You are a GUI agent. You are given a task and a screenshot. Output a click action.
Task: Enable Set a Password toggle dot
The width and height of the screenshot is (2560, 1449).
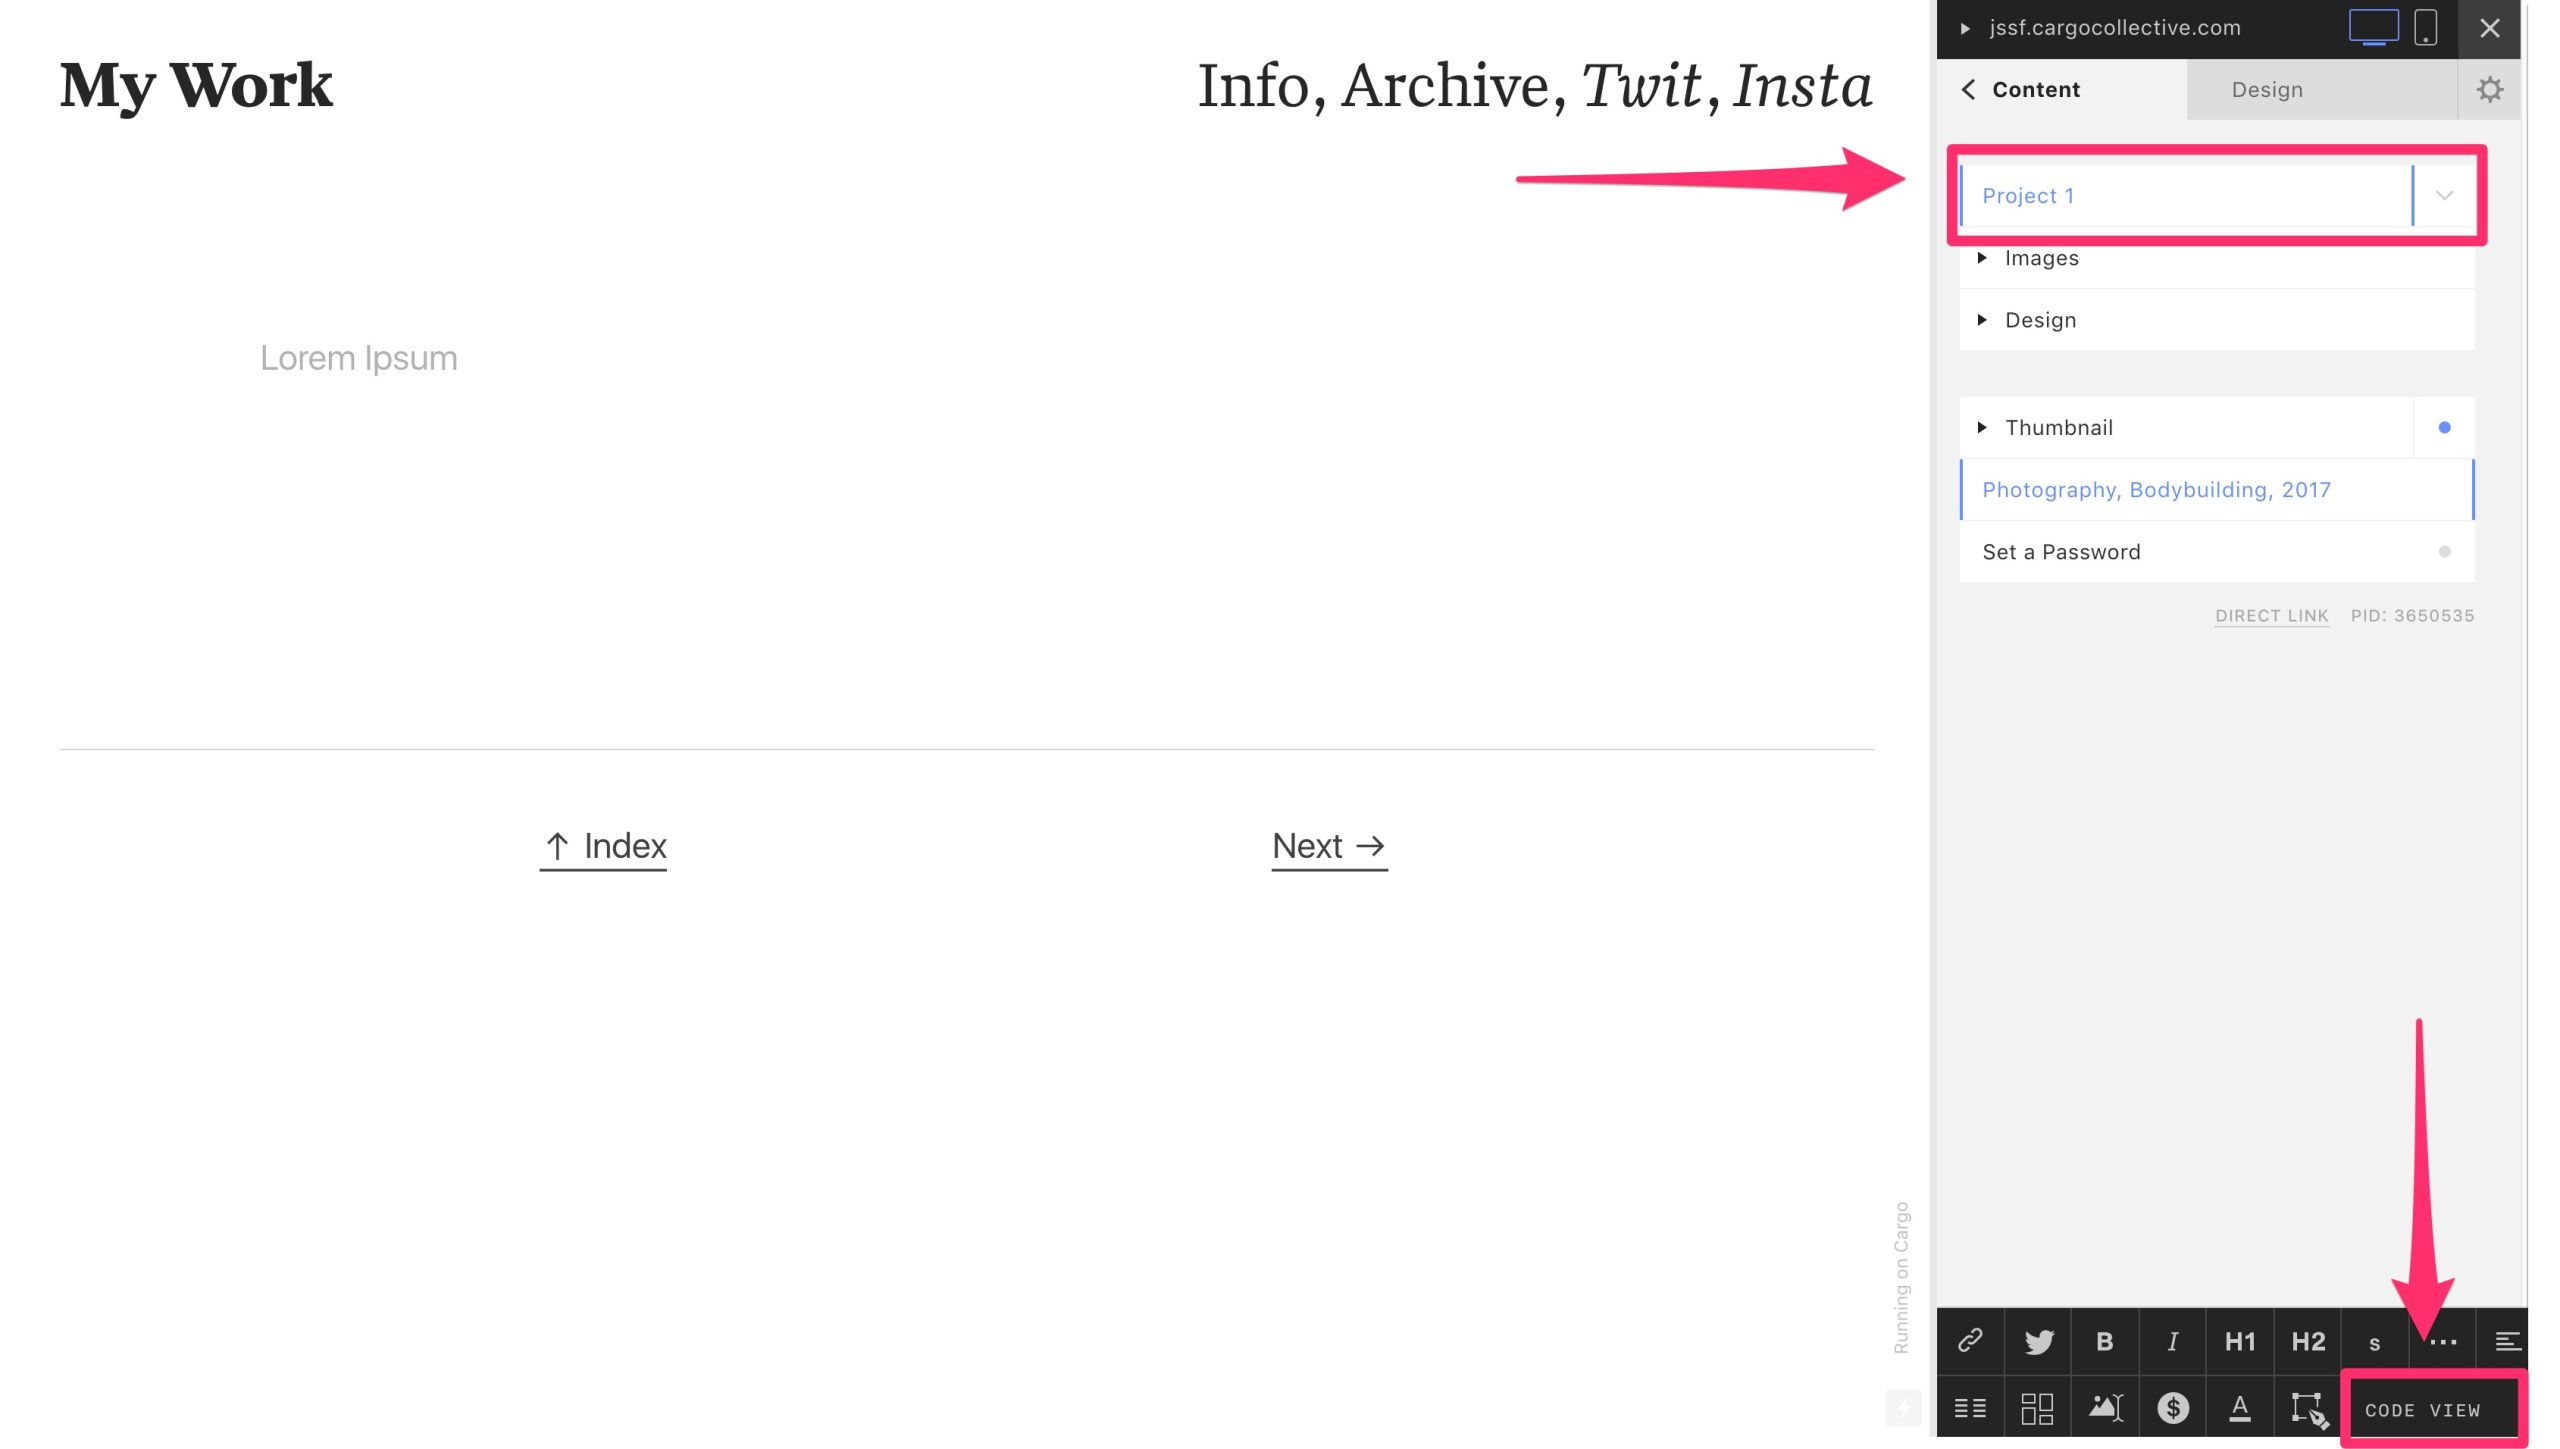(x=2444, y=552)
